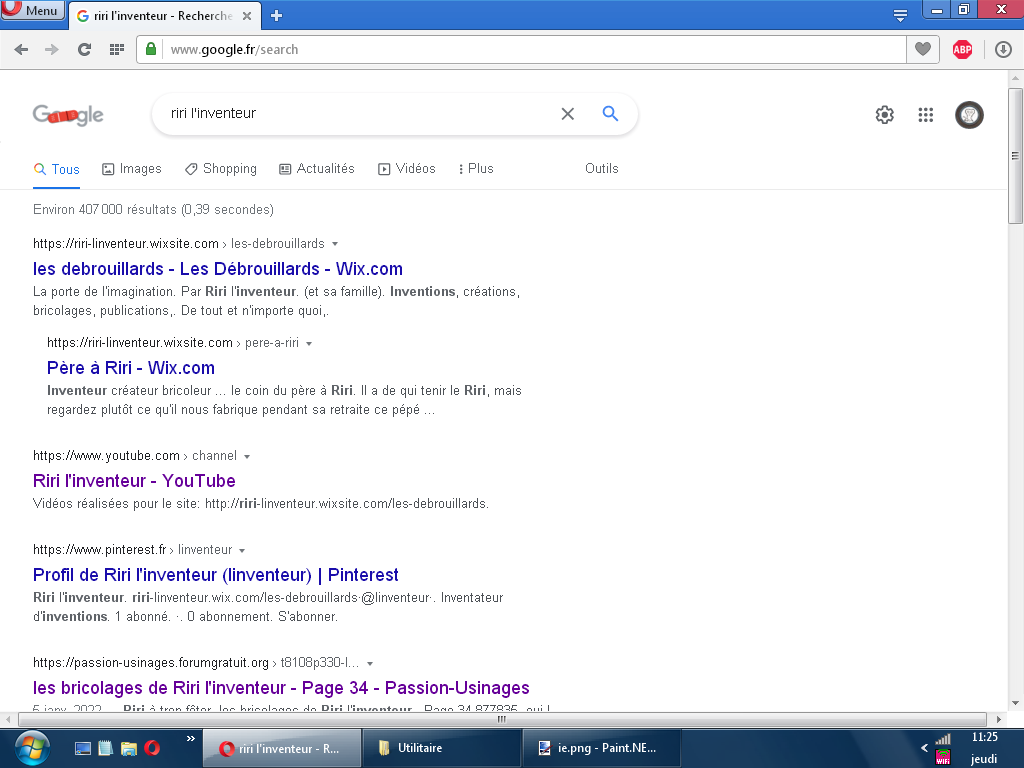This screenshot has height=768, width=1024.
Task: Bookmark page with the heart icon
Action: (923, 49)
